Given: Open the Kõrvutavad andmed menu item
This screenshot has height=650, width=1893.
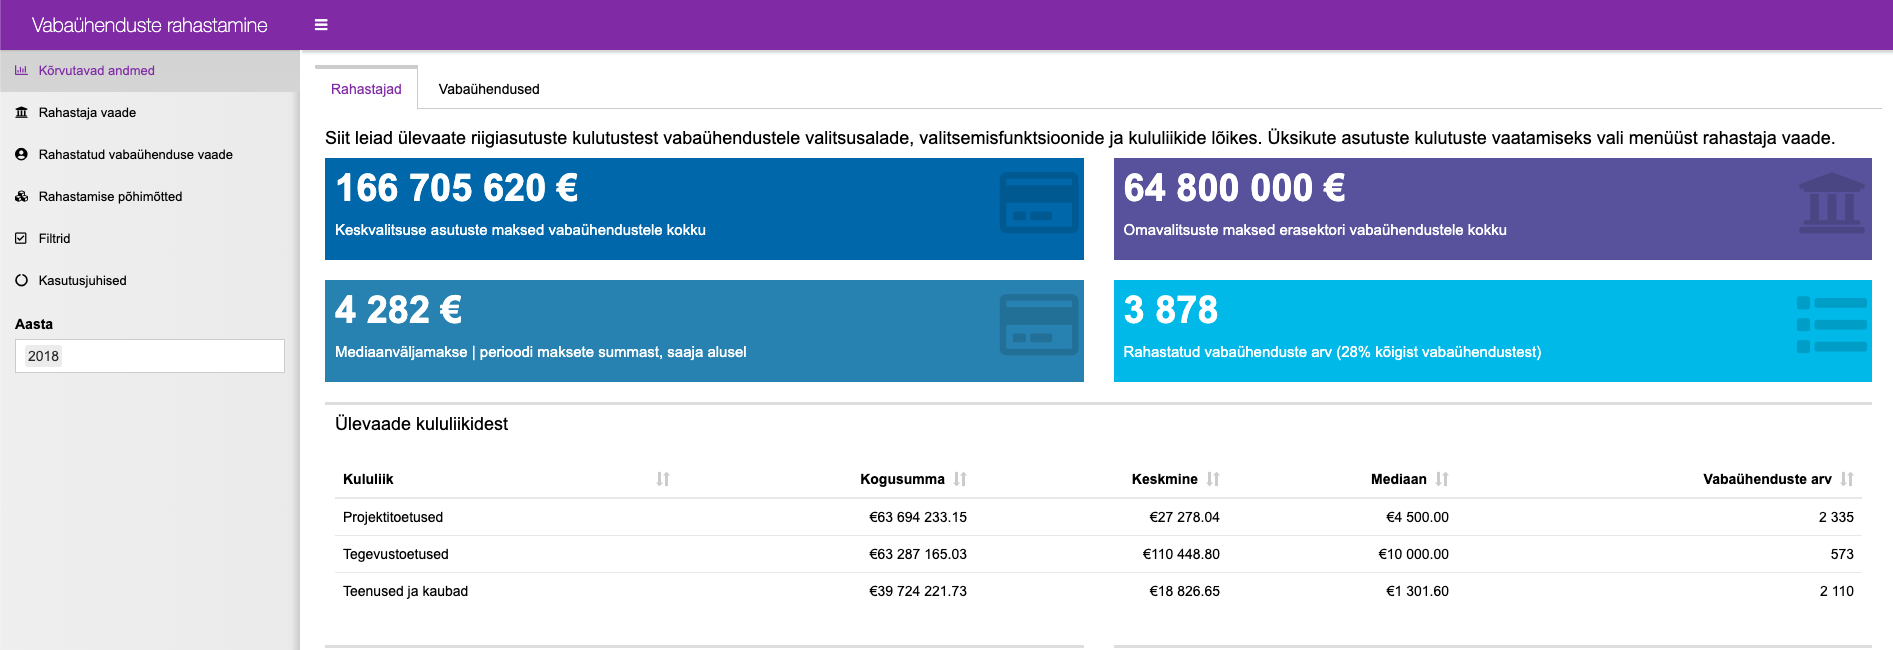Looking at the screenshot, I should (x=148, y=70).
